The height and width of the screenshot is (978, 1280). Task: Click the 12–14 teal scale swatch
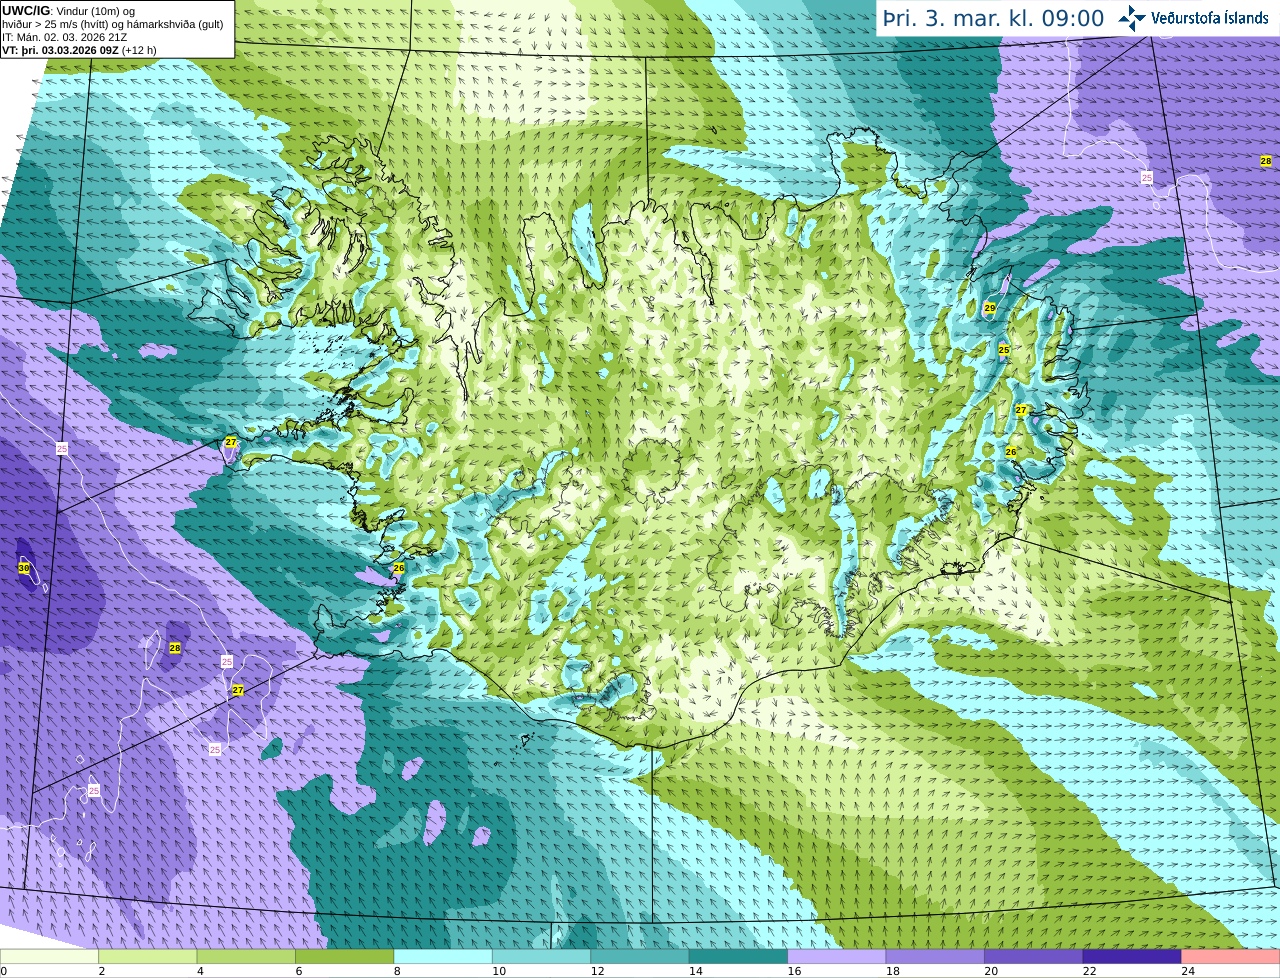click(x=641, y=956)
